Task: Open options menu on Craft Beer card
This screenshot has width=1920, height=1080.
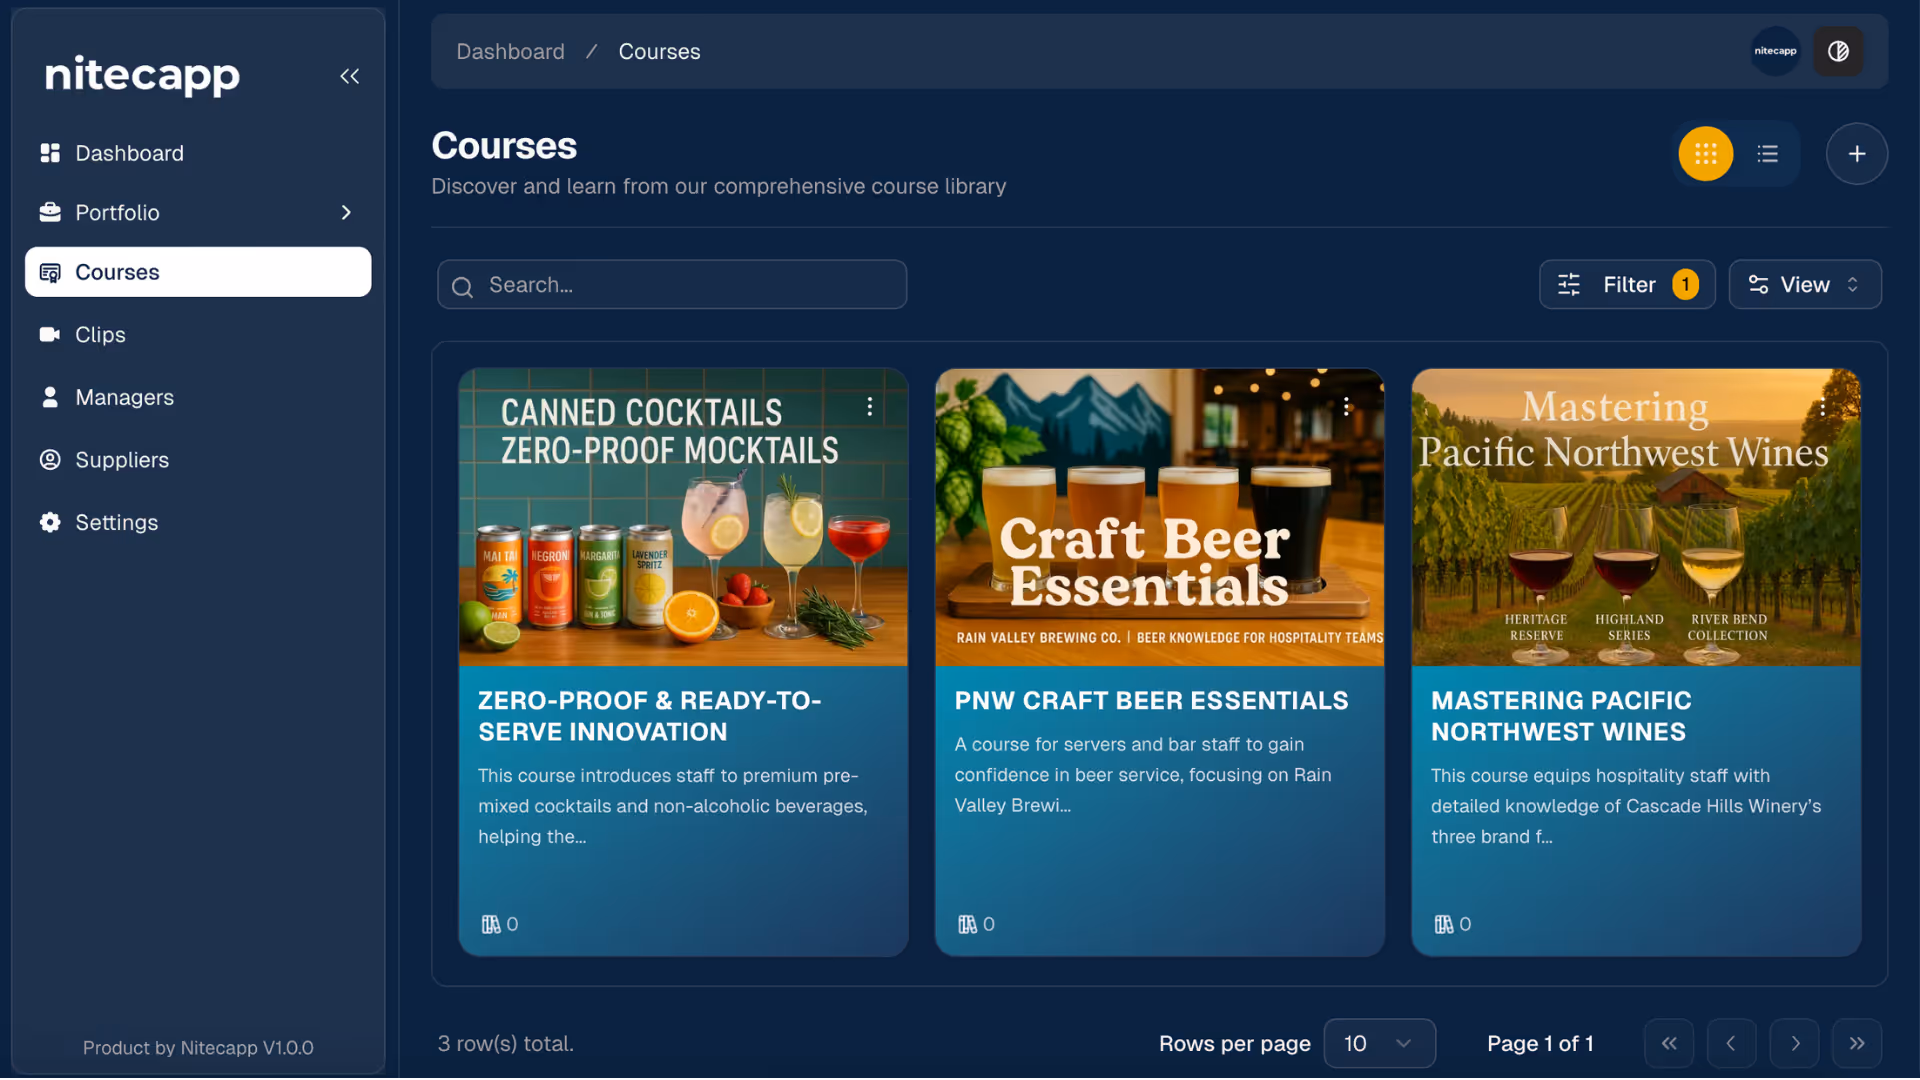Action: [1346, 406]
